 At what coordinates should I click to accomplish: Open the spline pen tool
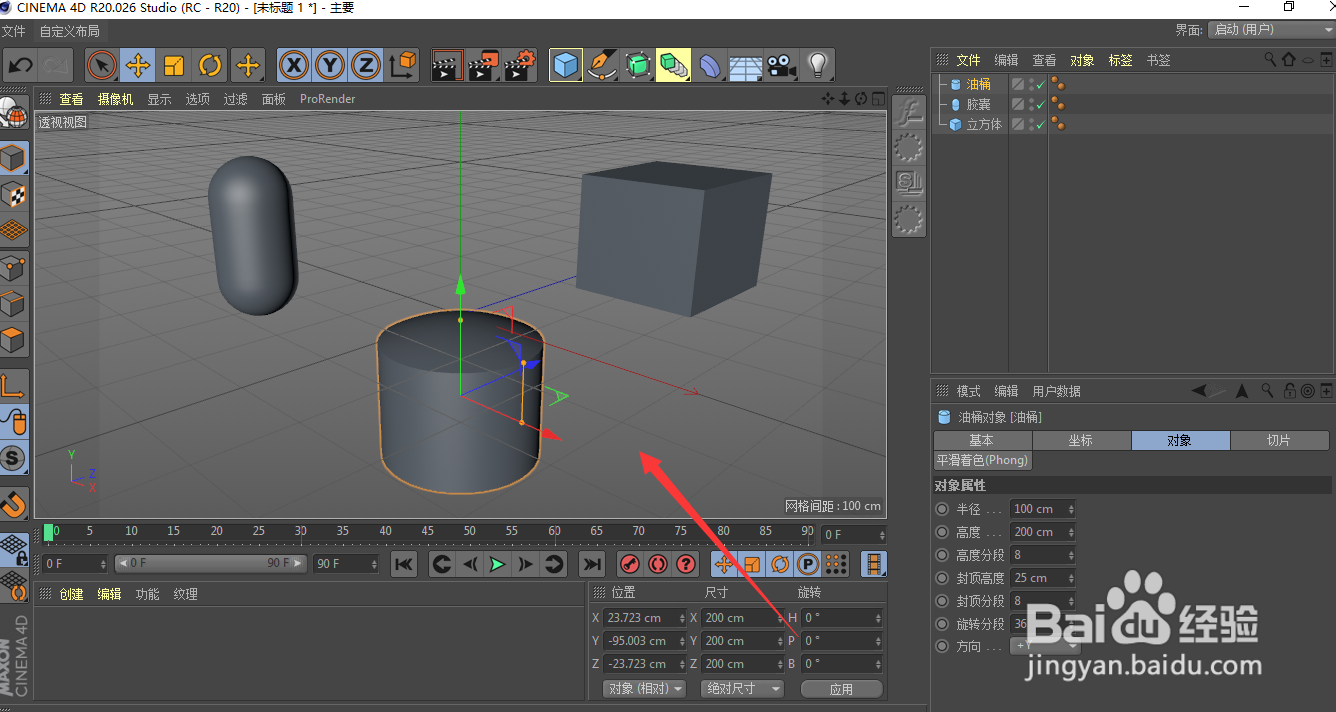point(602,67)
